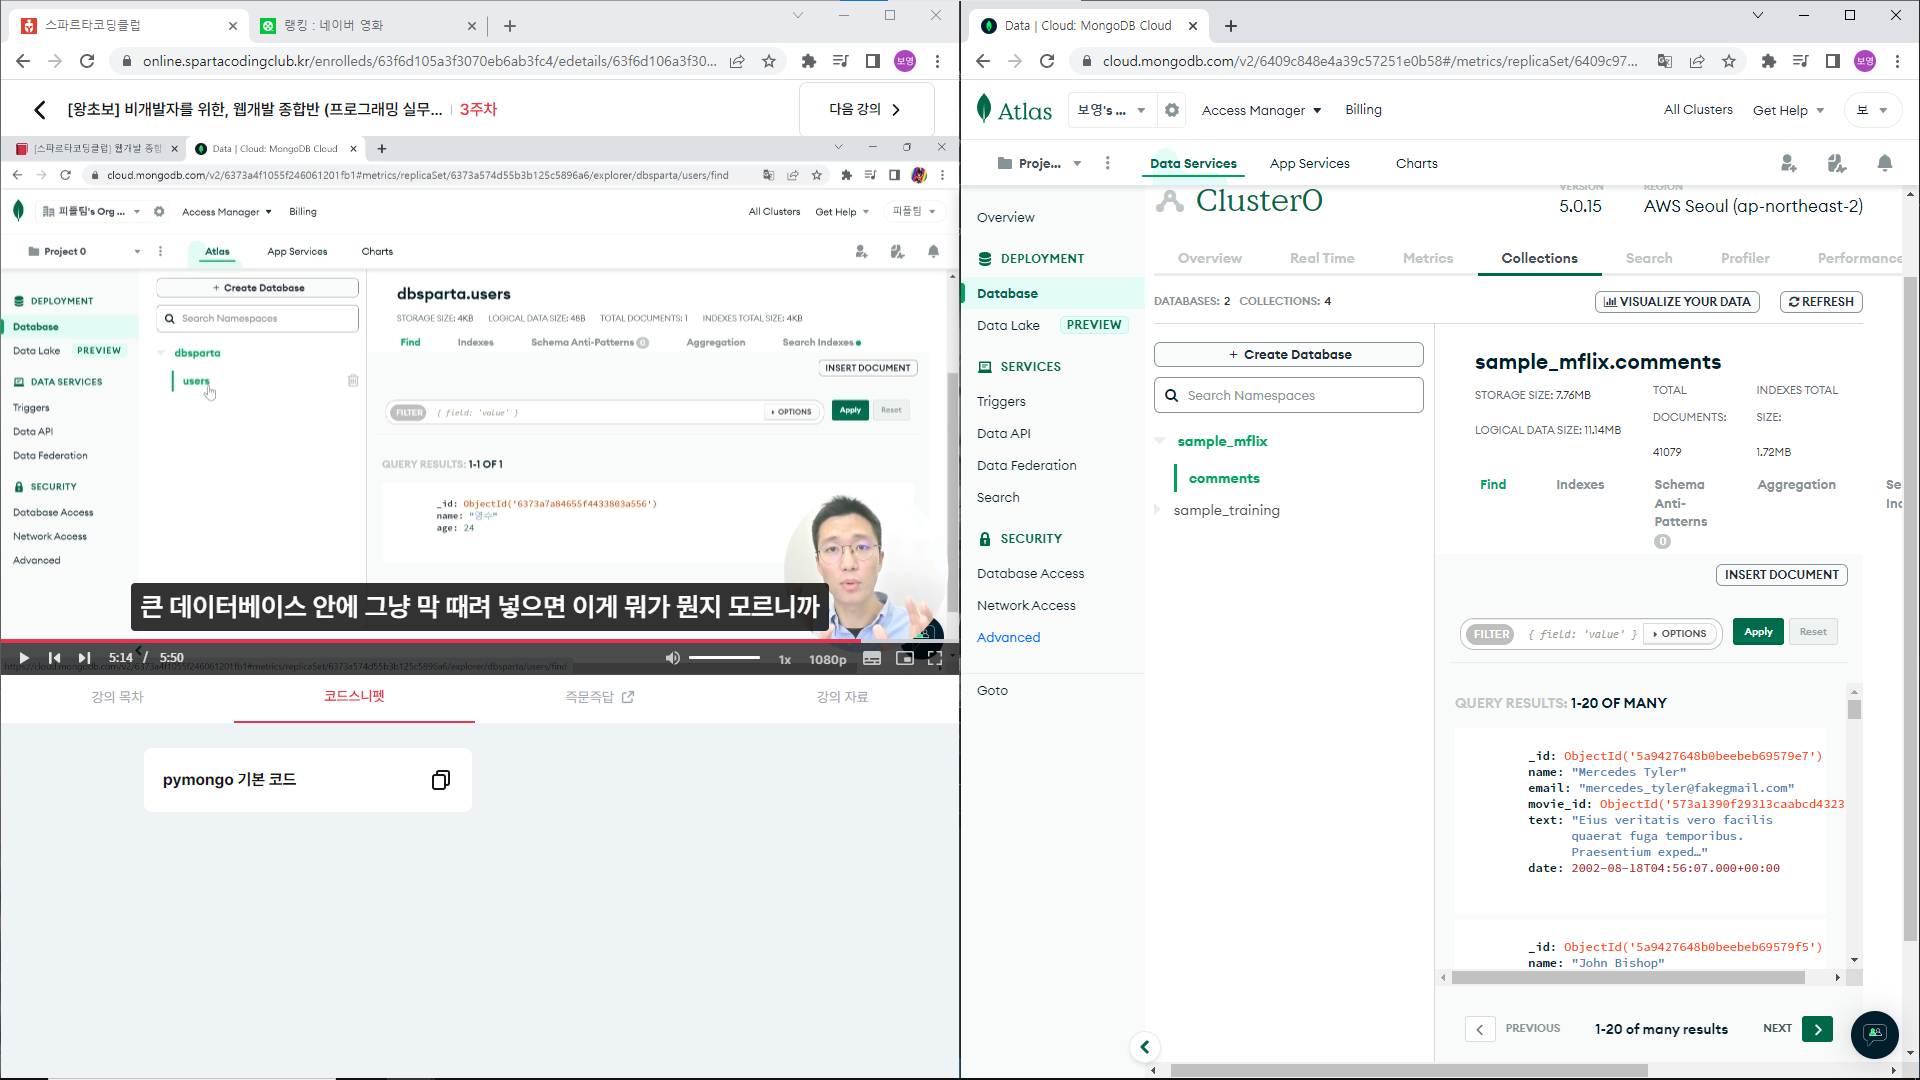Open the Indexes tab for comments
This screenshot has width=1920, height=1080.
tap(1580, 485)
